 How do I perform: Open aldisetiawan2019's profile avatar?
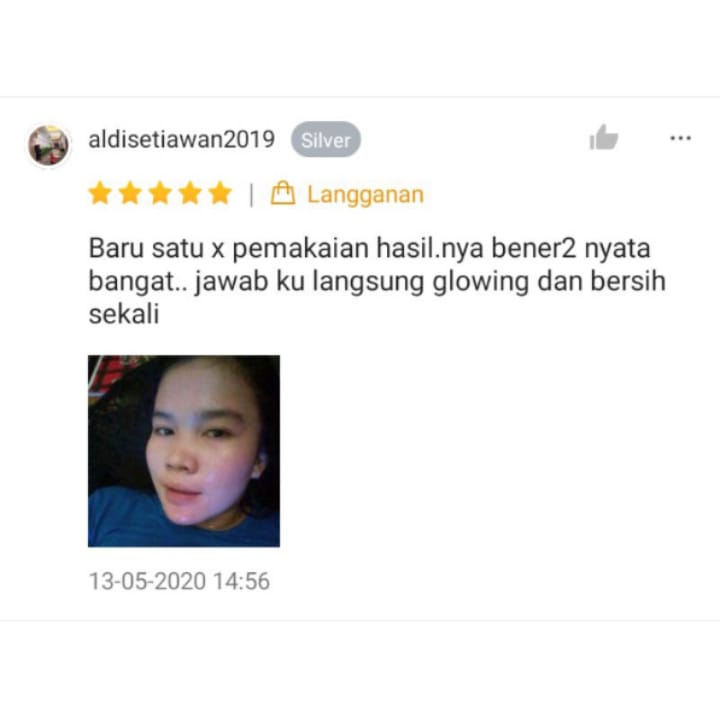49,145
